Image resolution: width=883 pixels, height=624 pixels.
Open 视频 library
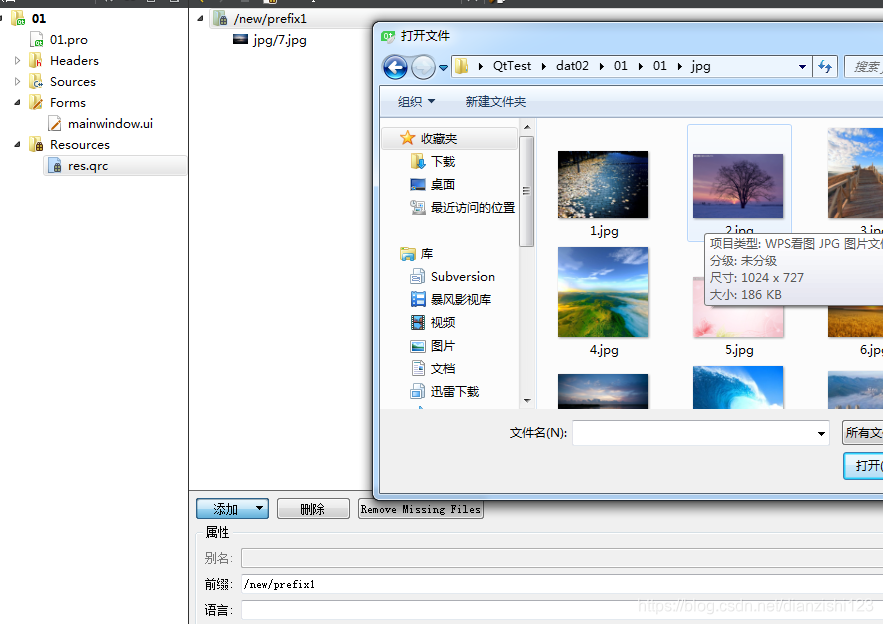443,323
